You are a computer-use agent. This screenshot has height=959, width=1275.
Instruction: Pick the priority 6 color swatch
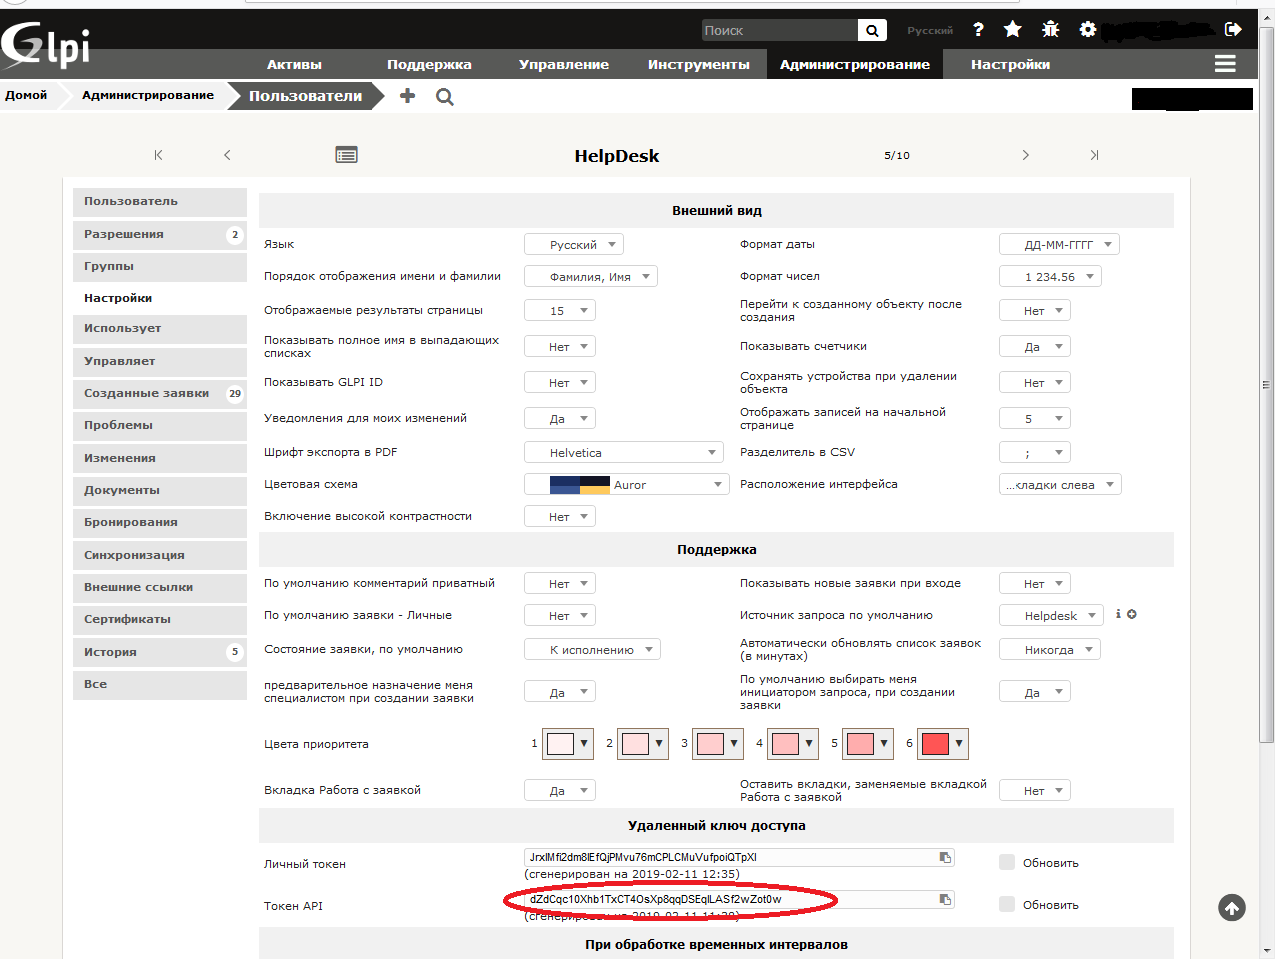coord(942,743)
